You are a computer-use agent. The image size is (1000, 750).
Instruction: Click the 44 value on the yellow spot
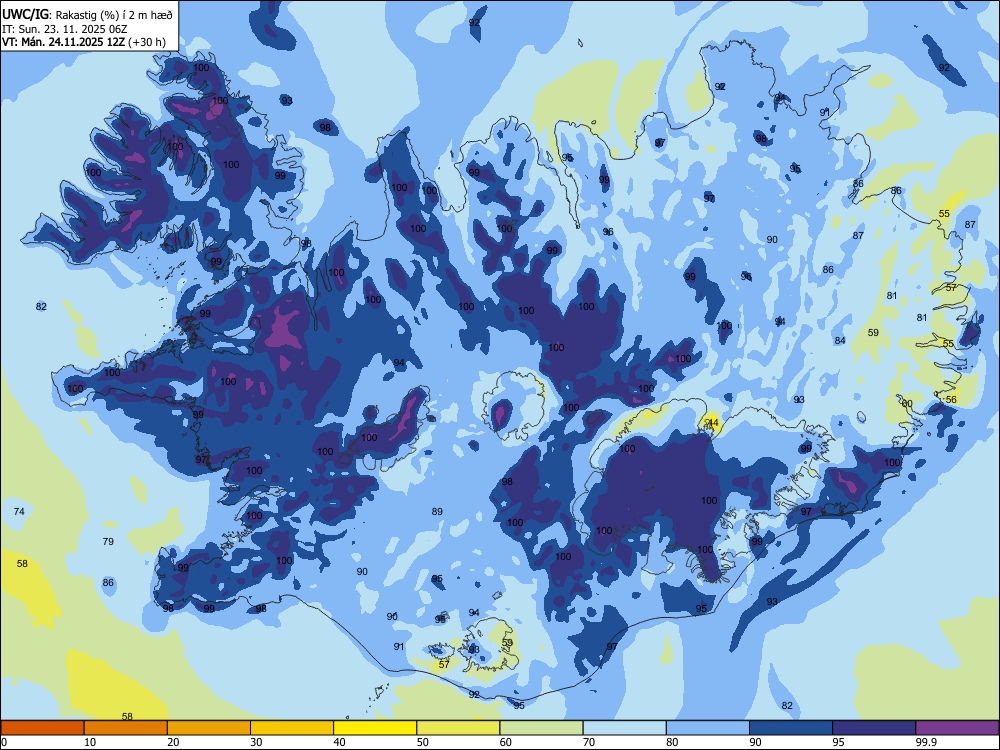coord(713,422)
